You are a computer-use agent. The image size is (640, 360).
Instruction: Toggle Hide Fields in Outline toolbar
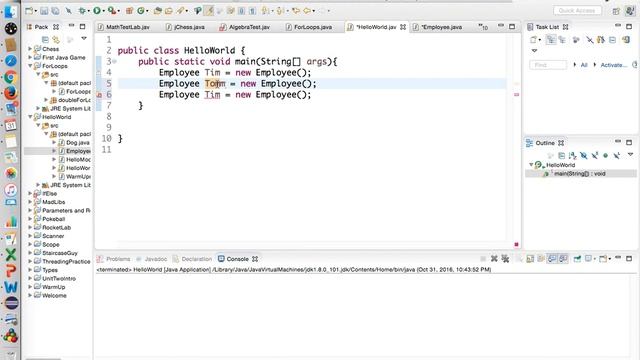[584, 156]
